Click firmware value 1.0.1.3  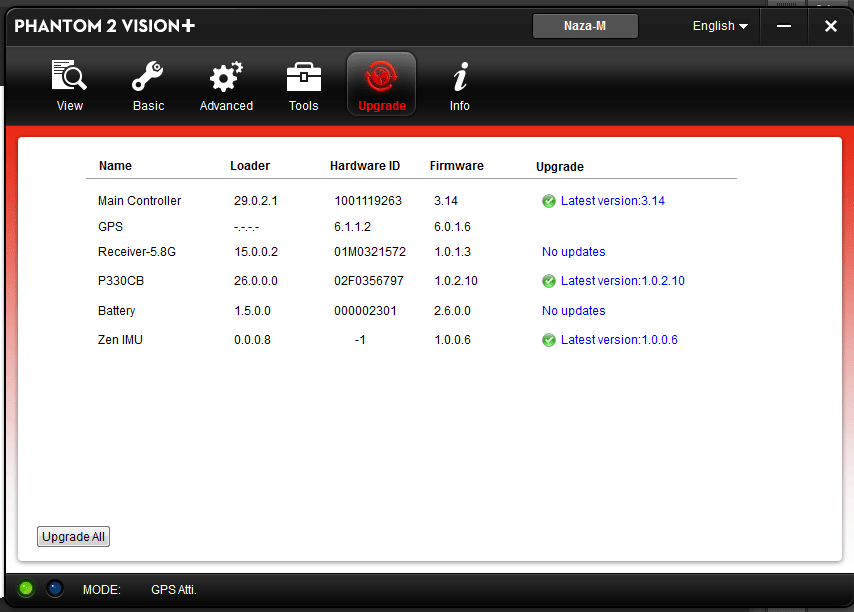[x=453, y=252]
